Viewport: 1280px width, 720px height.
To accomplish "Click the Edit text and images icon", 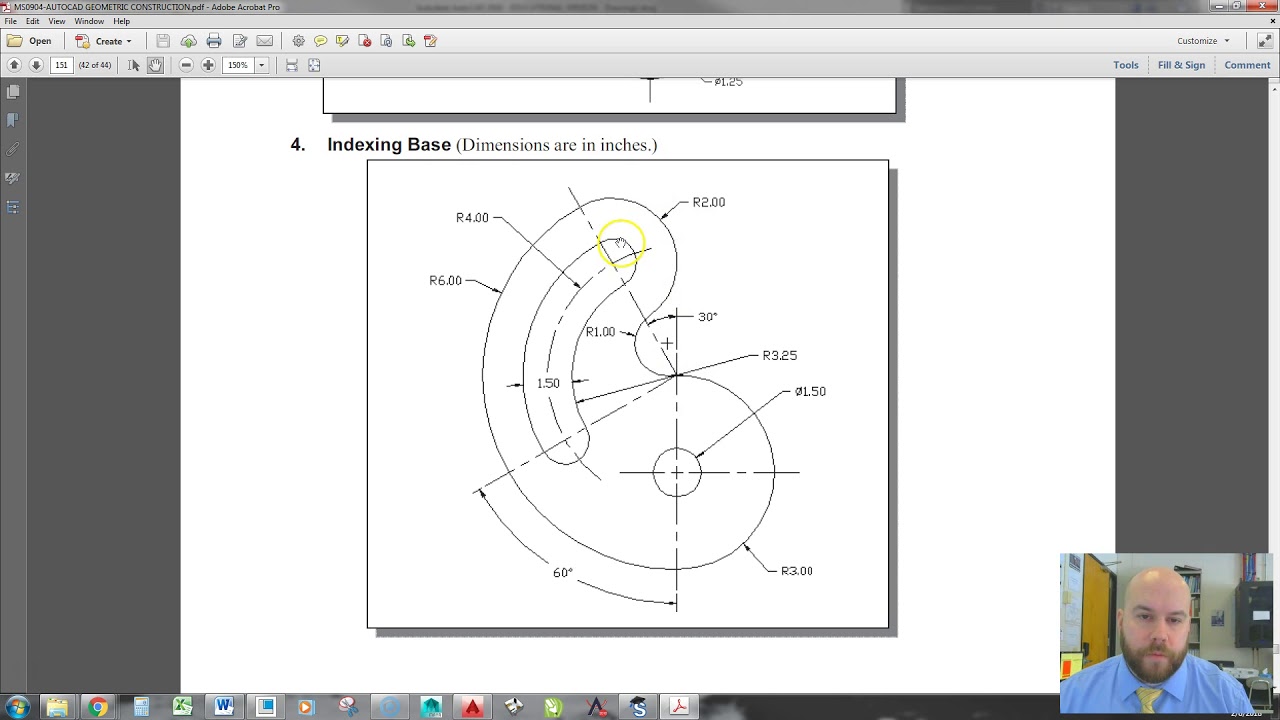I will 240,41.
